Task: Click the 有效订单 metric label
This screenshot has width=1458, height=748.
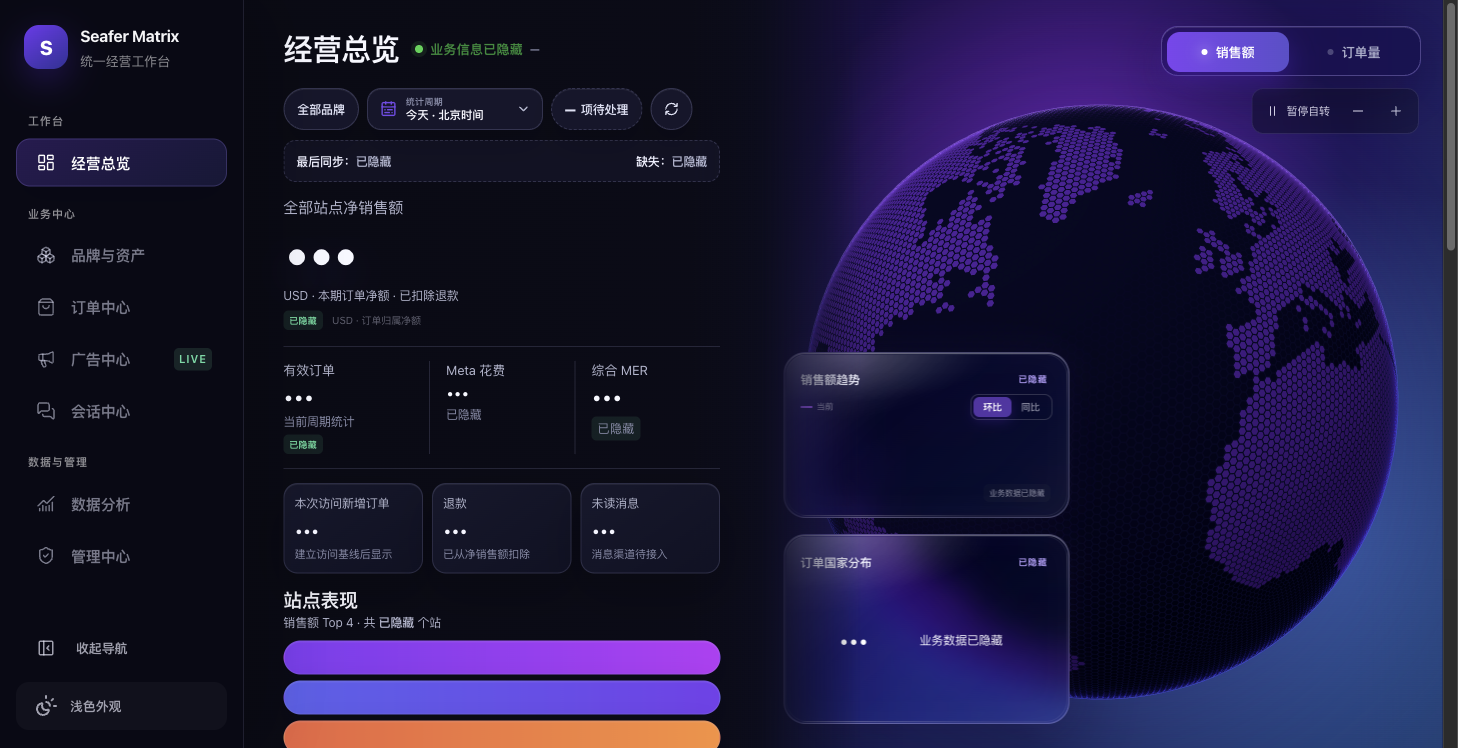Action: (309, 370)
